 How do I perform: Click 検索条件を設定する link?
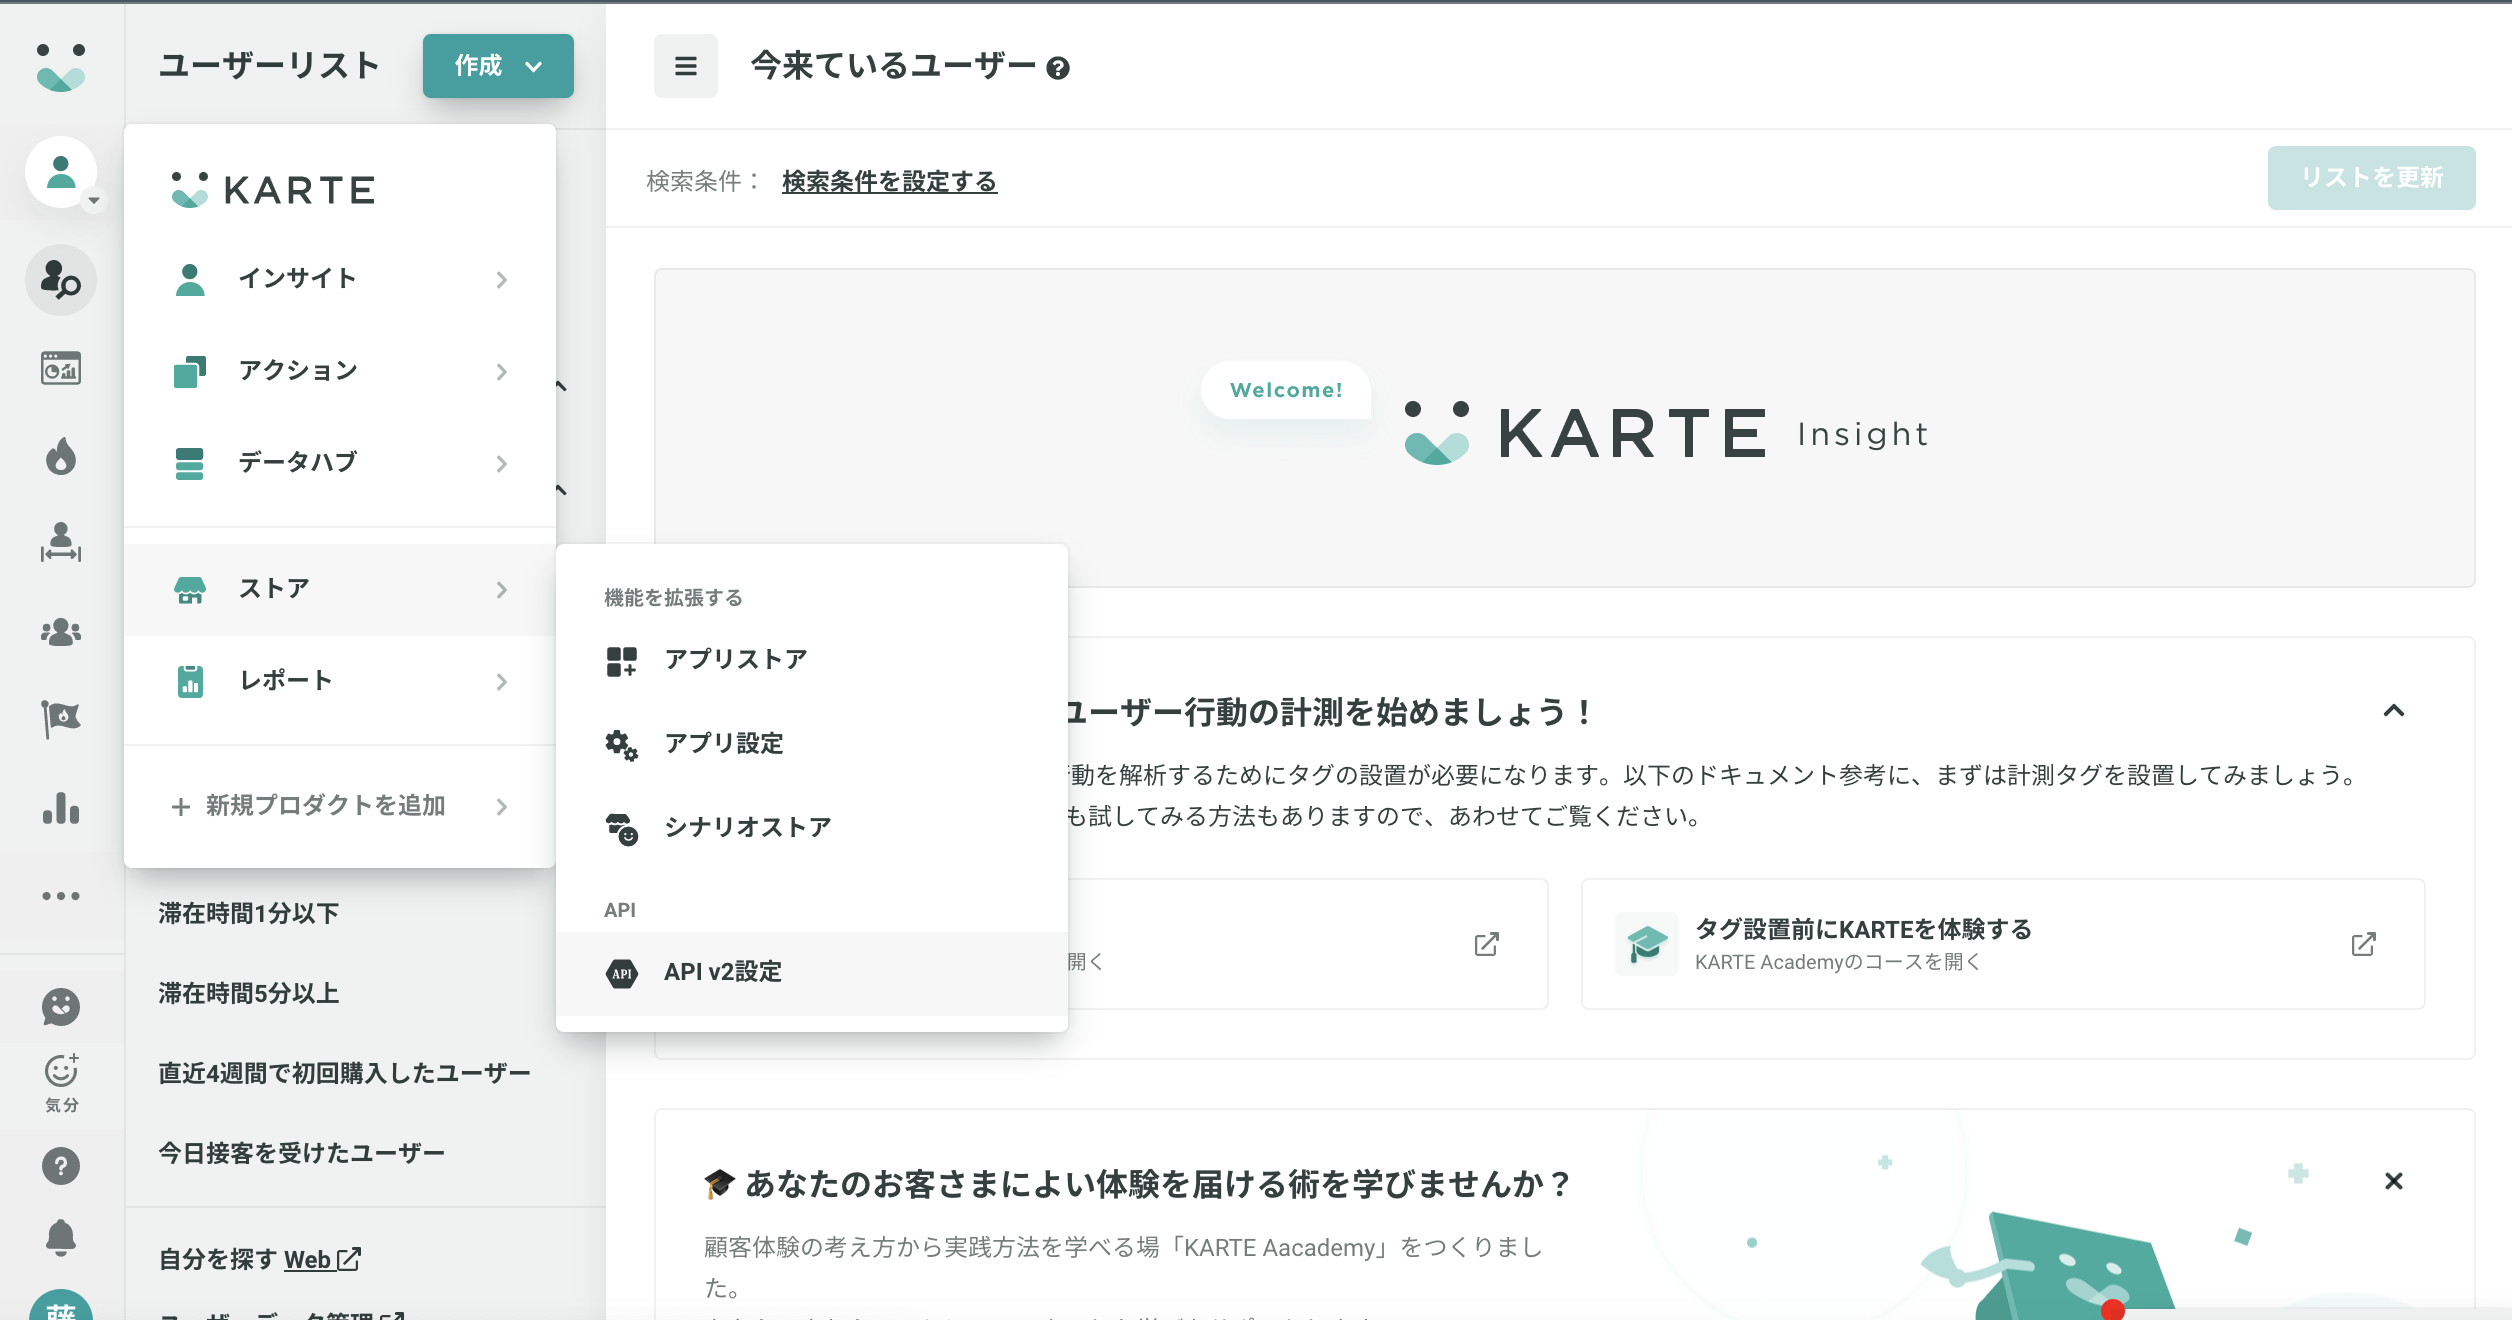(x=889, y=181)
